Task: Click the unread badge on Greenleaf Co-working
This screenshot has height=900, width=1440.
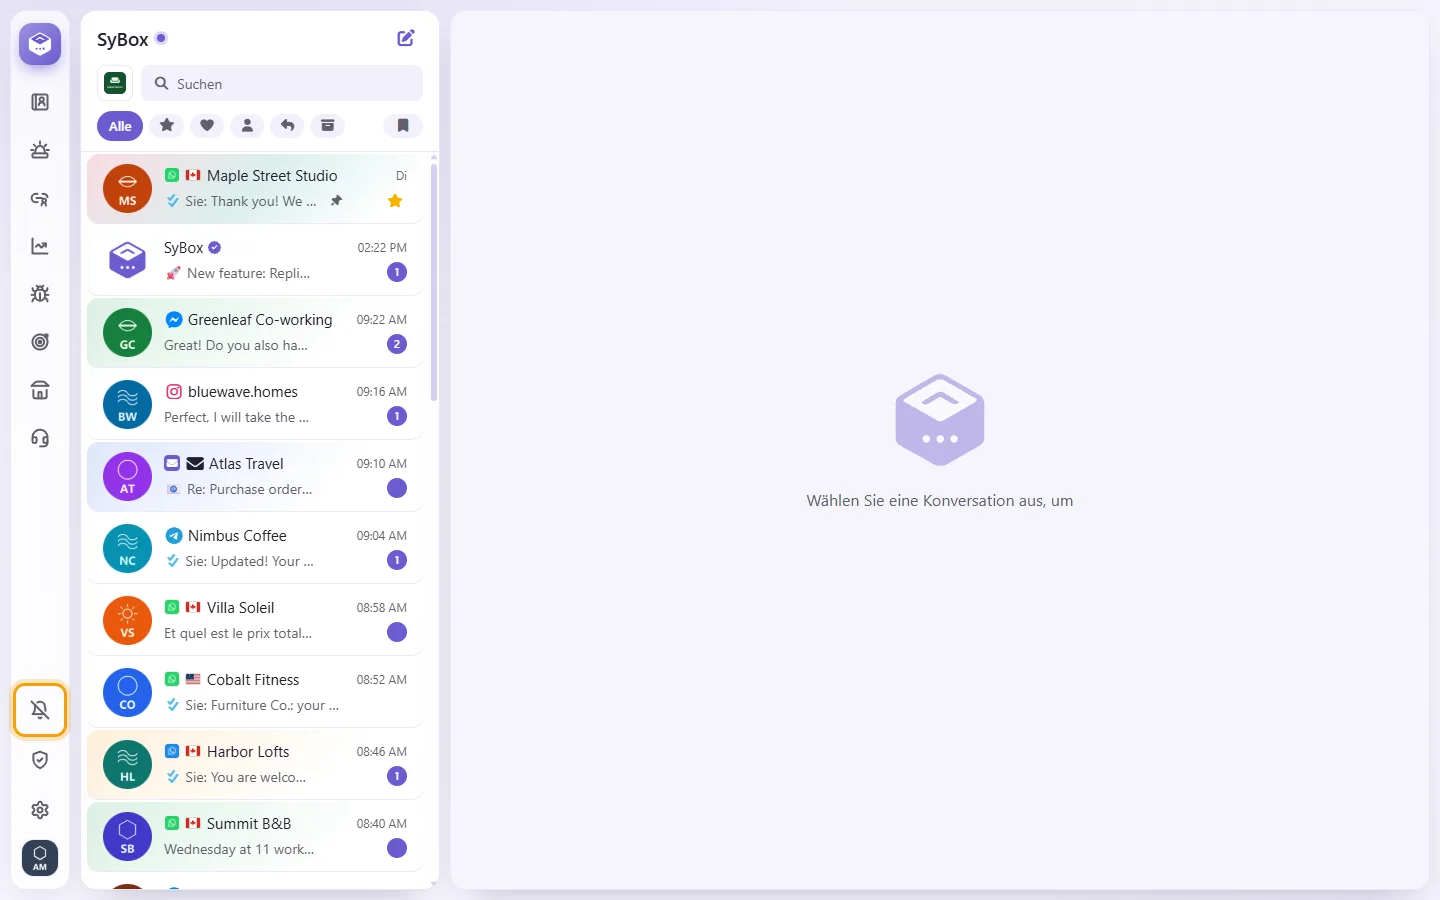Action: pyautogui.click(x=397, y=344)
